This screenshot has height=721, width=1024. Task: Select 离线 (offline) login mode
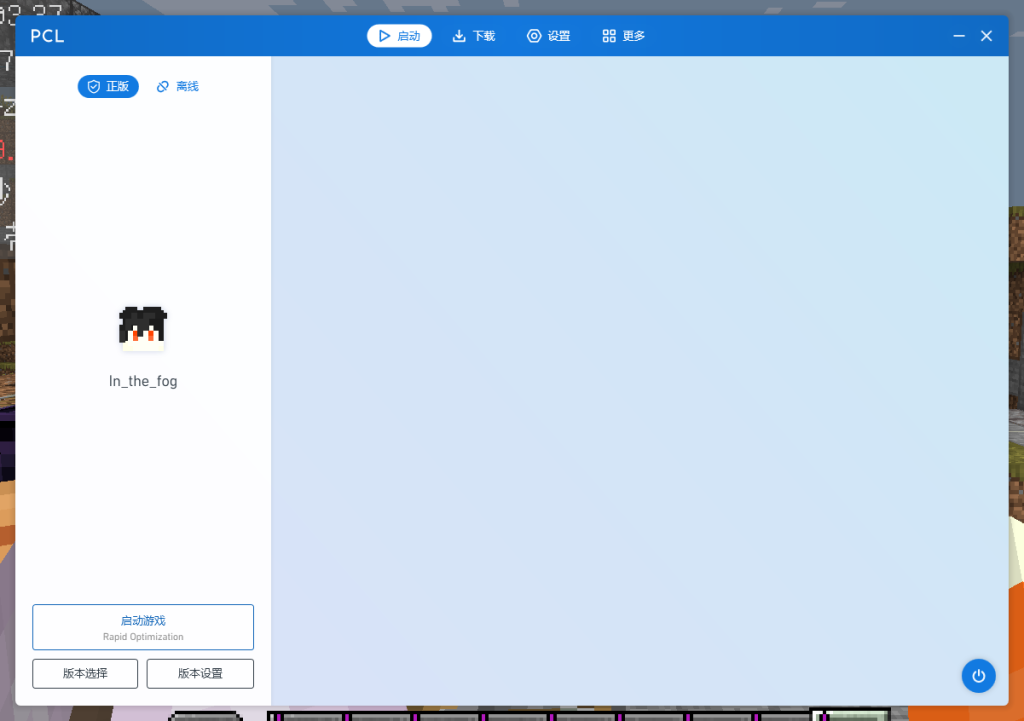click(x=178, y=86)
